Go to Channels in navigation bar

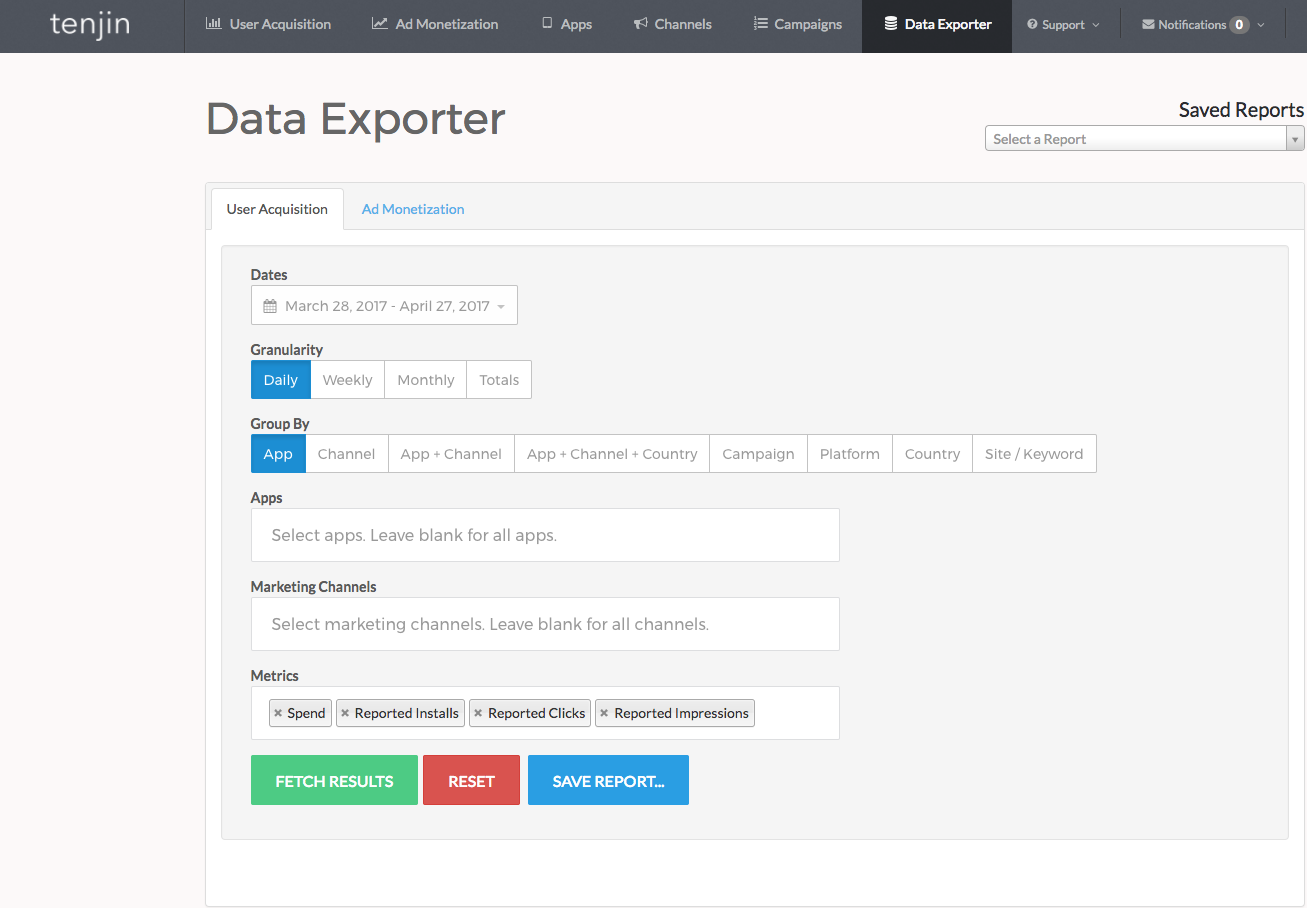point(673,26)
